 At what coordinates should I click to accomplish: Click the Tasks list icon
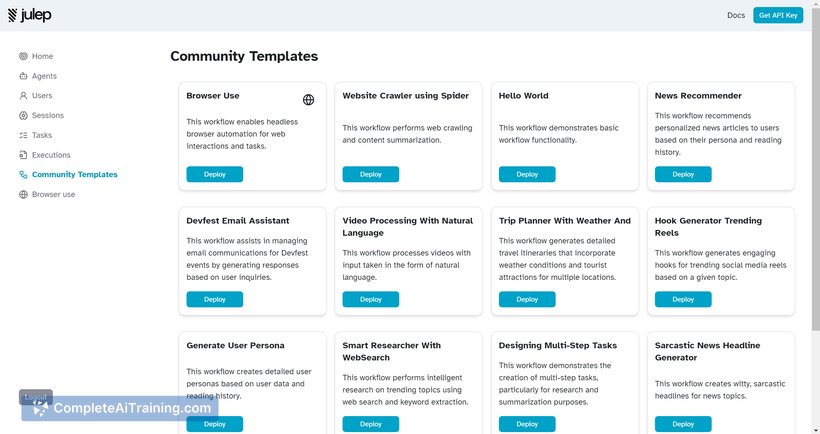[x=23, y=135]
